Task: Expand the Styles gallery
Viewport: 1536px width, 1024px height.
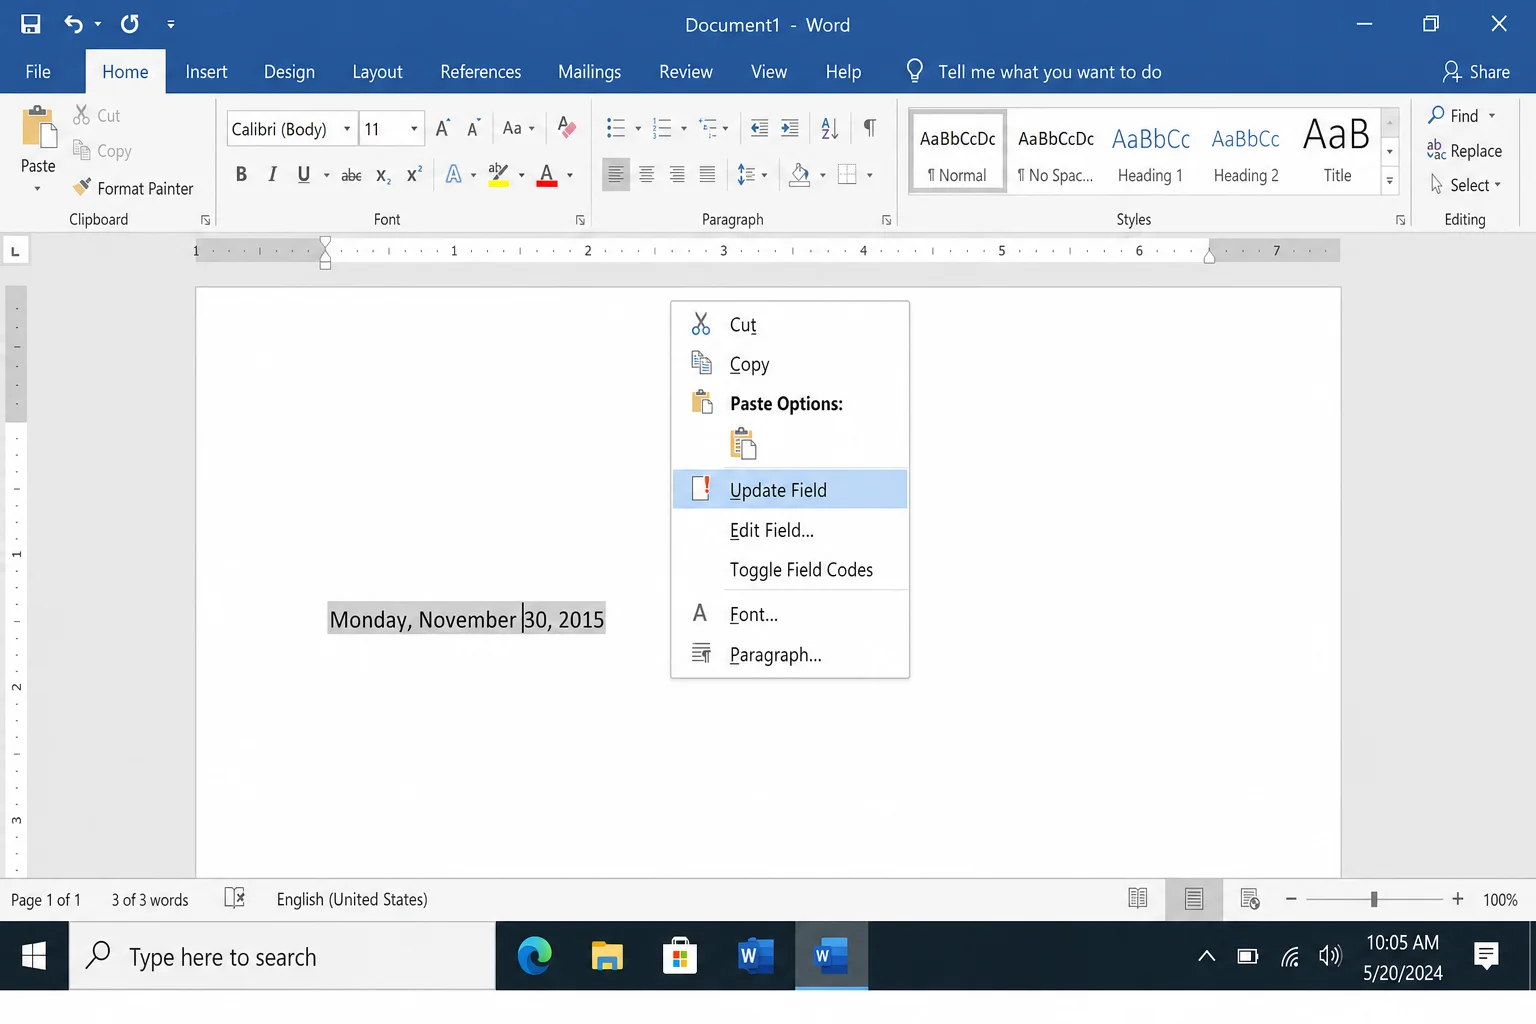Action: [x=1390, y=181]
